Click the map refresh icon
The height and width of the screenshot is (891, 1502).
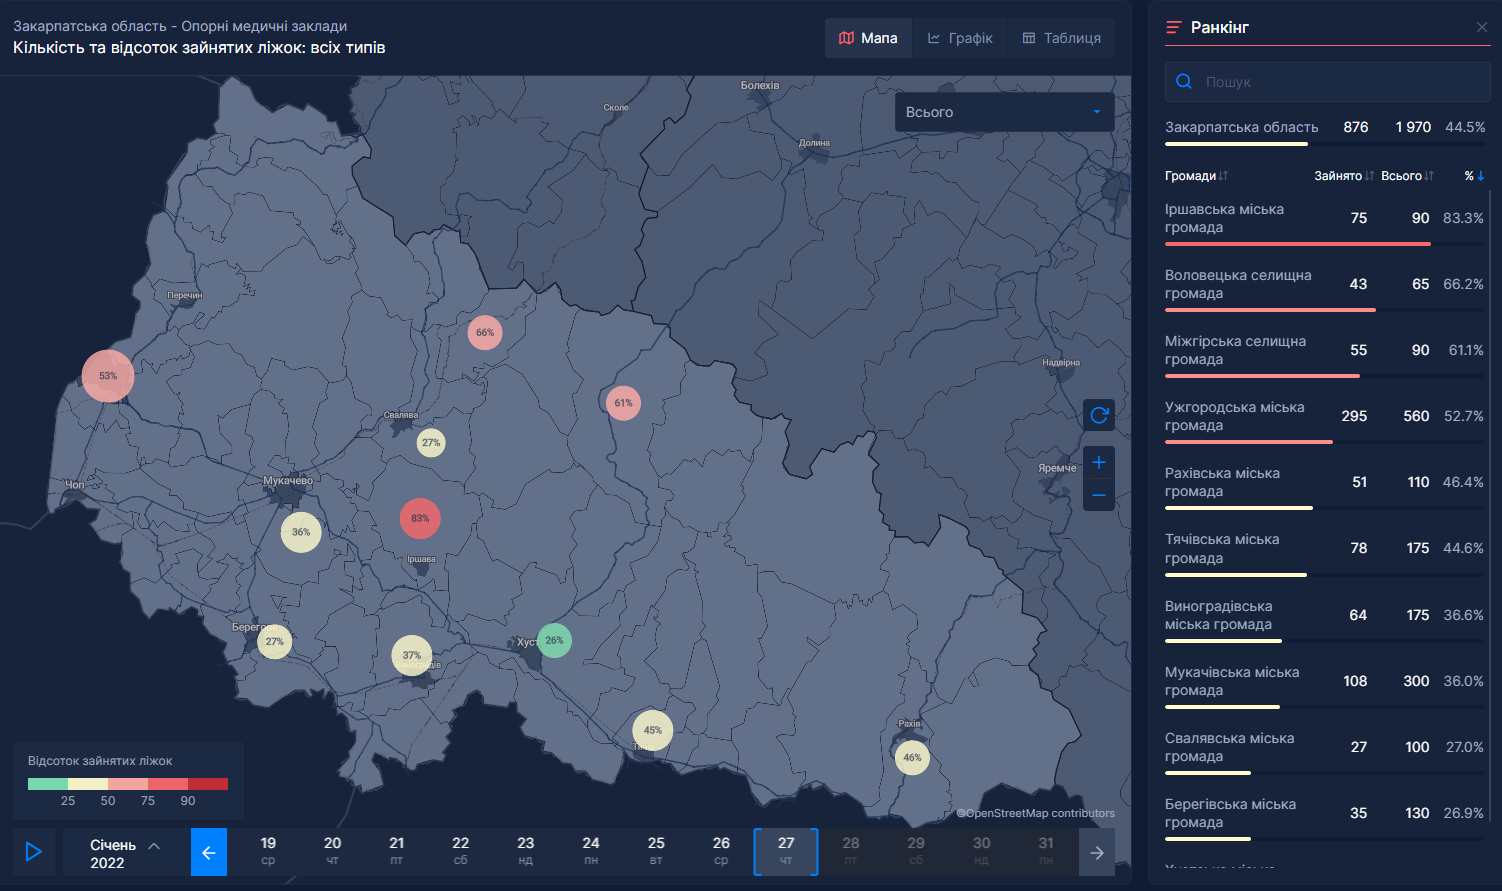(x=1099, y=415)
